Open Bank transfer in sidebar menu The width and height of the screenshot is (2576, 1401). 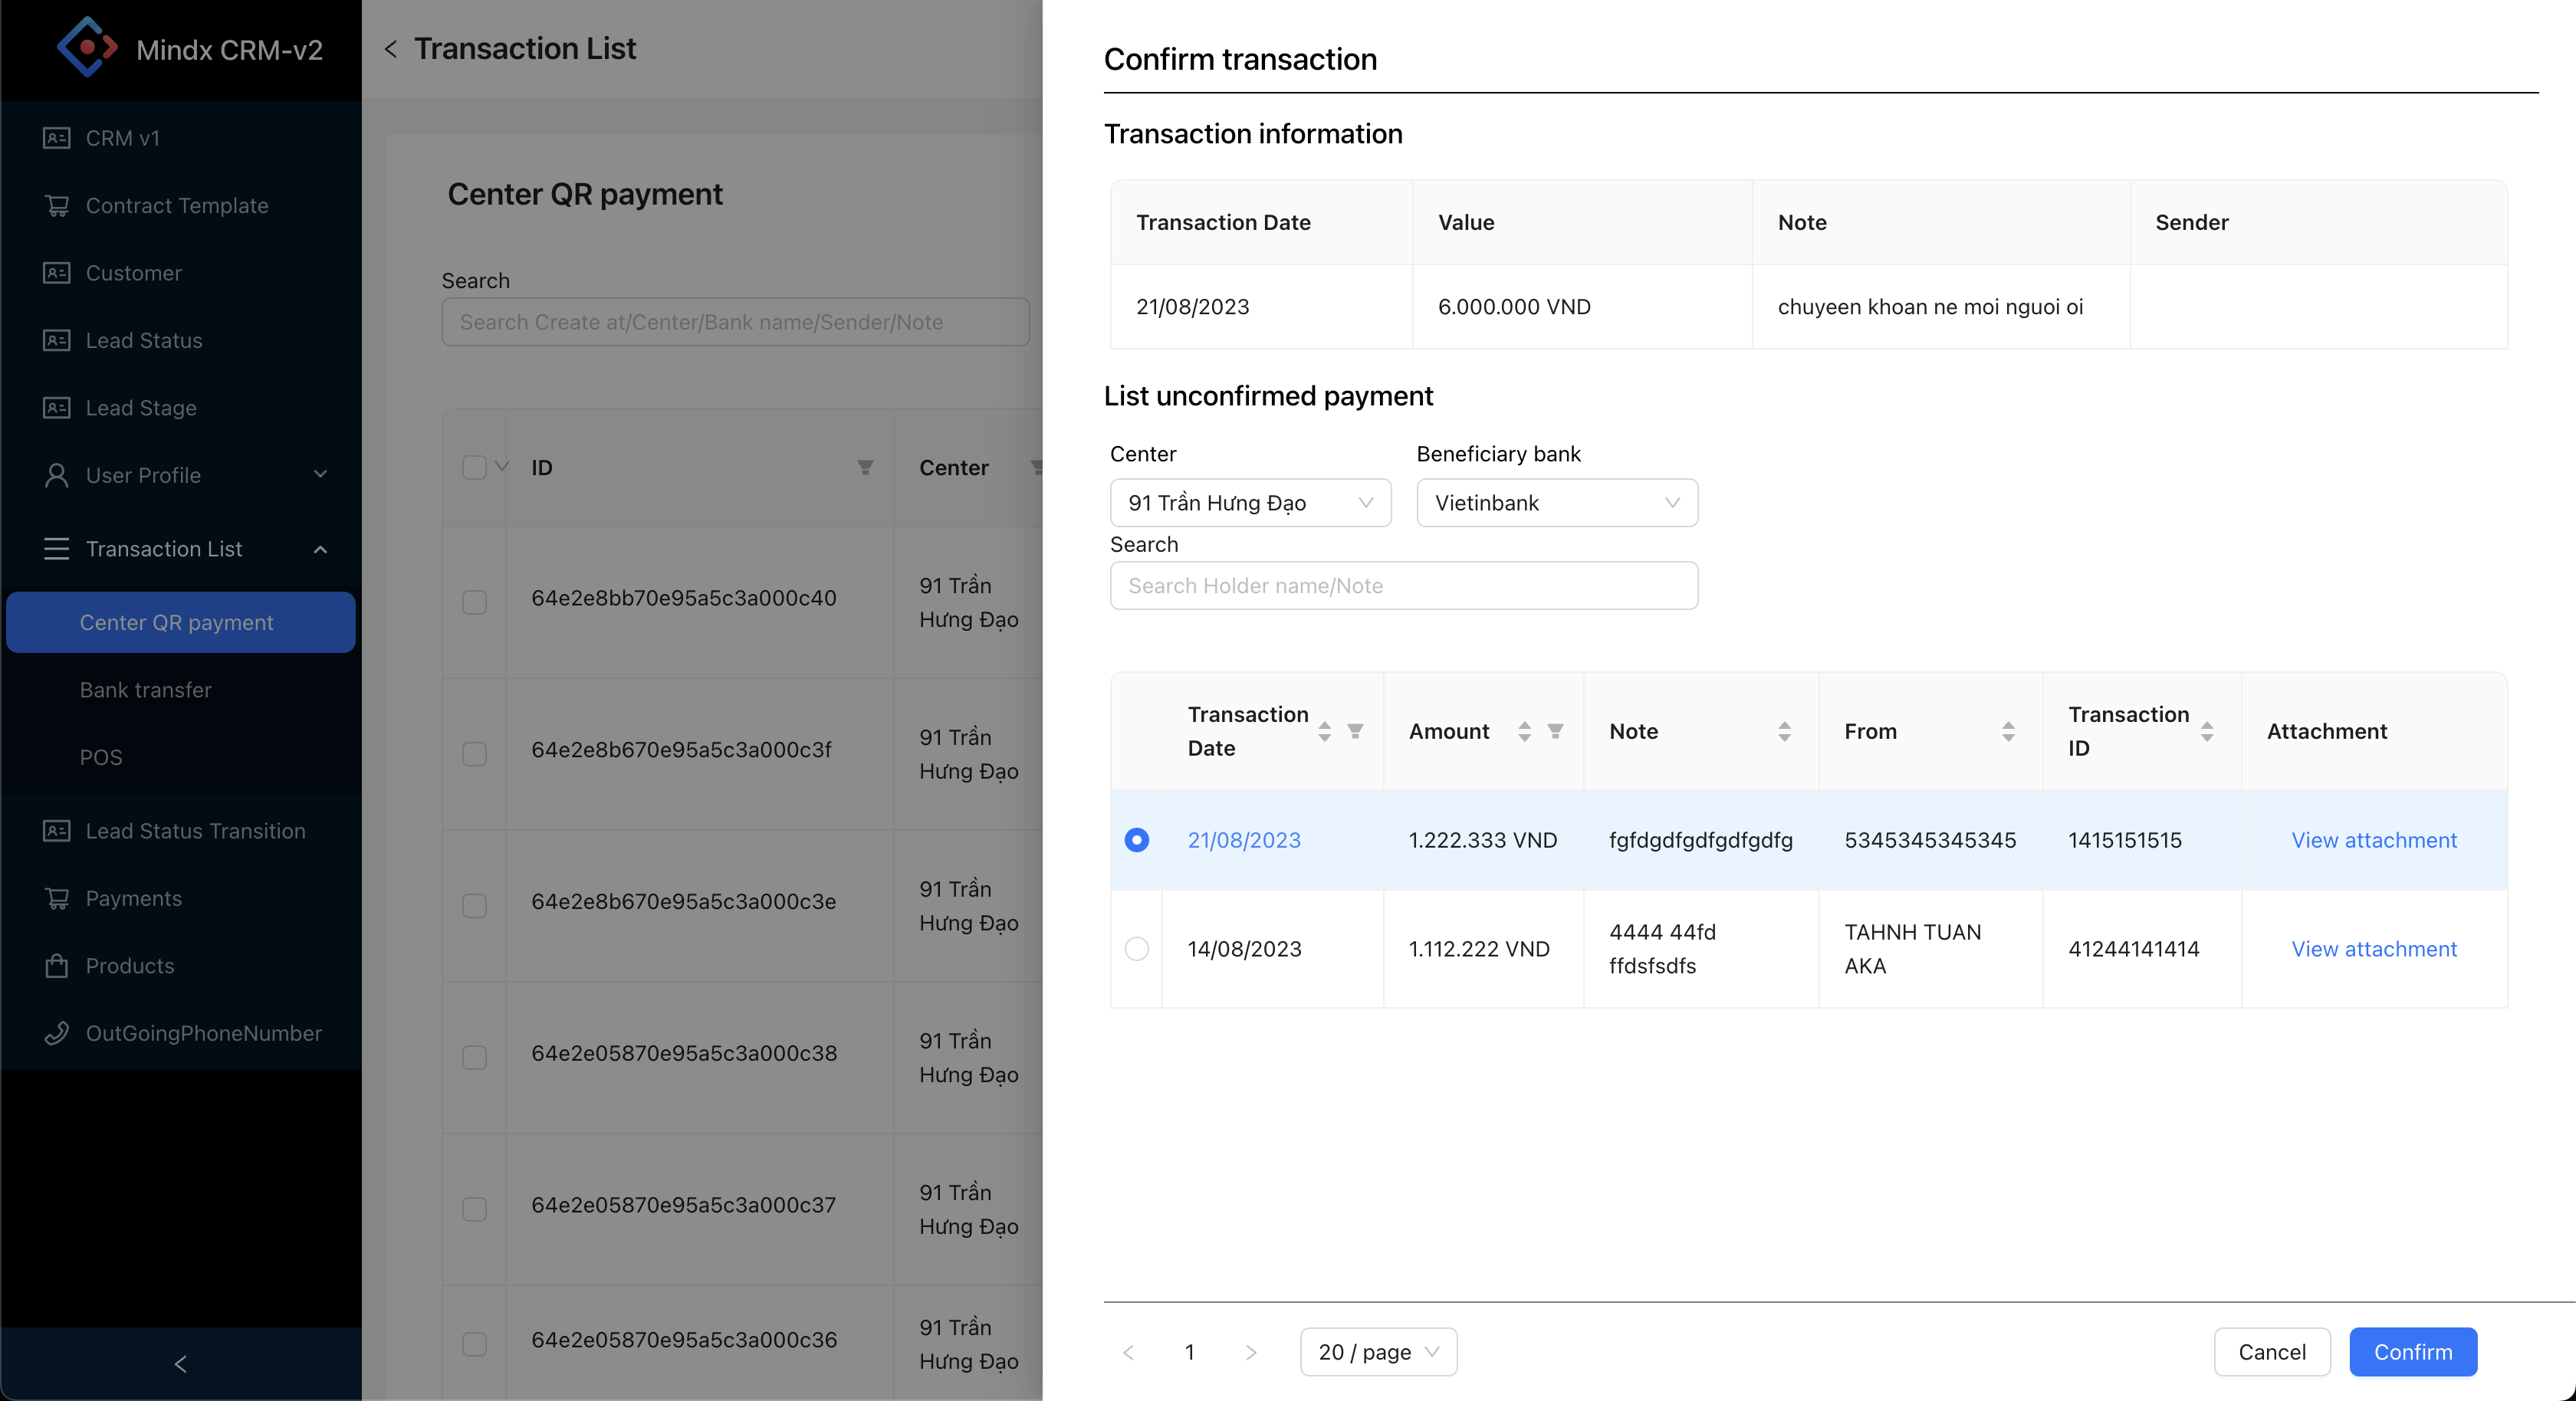[146, 690]
